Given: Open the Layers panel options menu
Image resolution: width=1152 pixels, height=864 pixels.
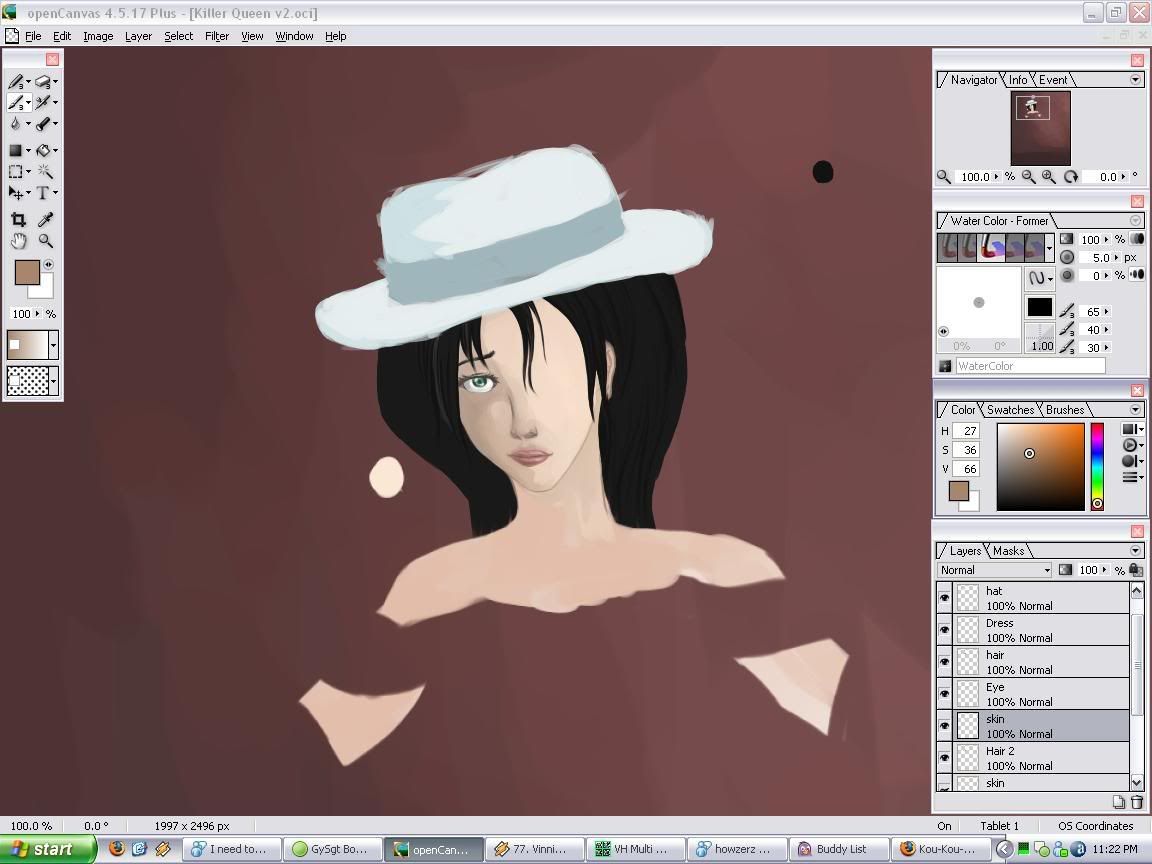Looking at the screenshot, I should point(1136,551).
